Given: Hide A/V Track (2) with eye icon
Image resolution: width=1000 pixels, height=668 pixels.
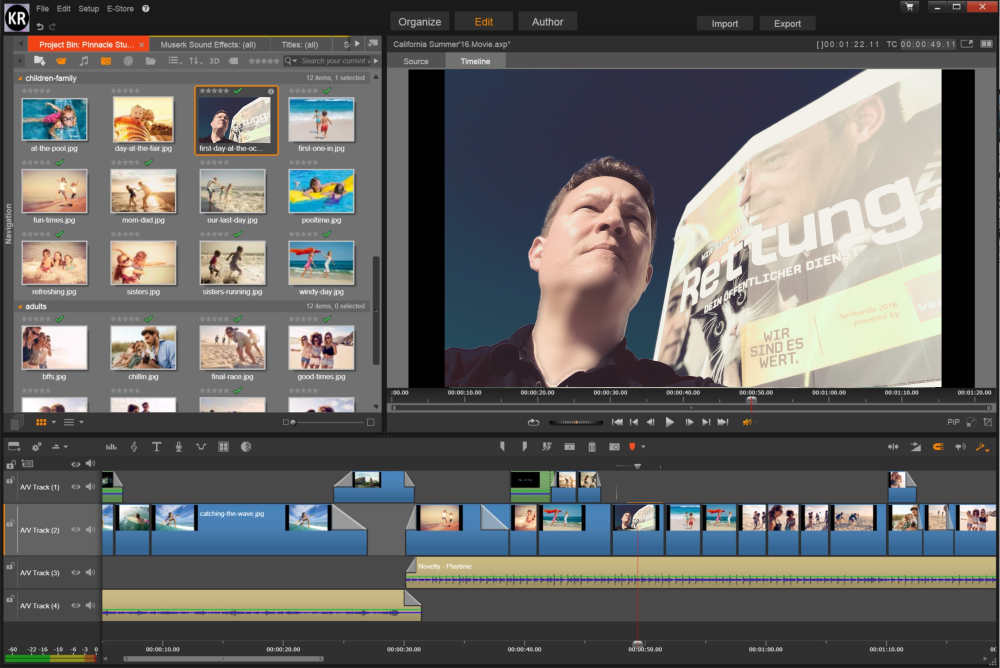Looking at the screenshot, I should coord(75,530).
